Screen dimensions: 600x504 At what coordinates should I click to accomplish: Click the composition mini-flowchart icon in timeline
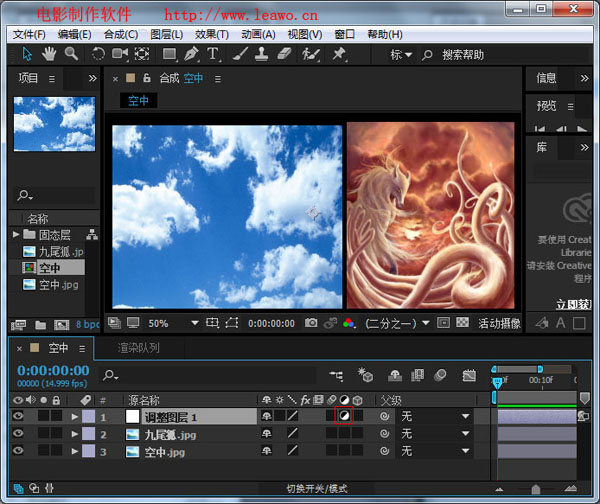[336, 376]
